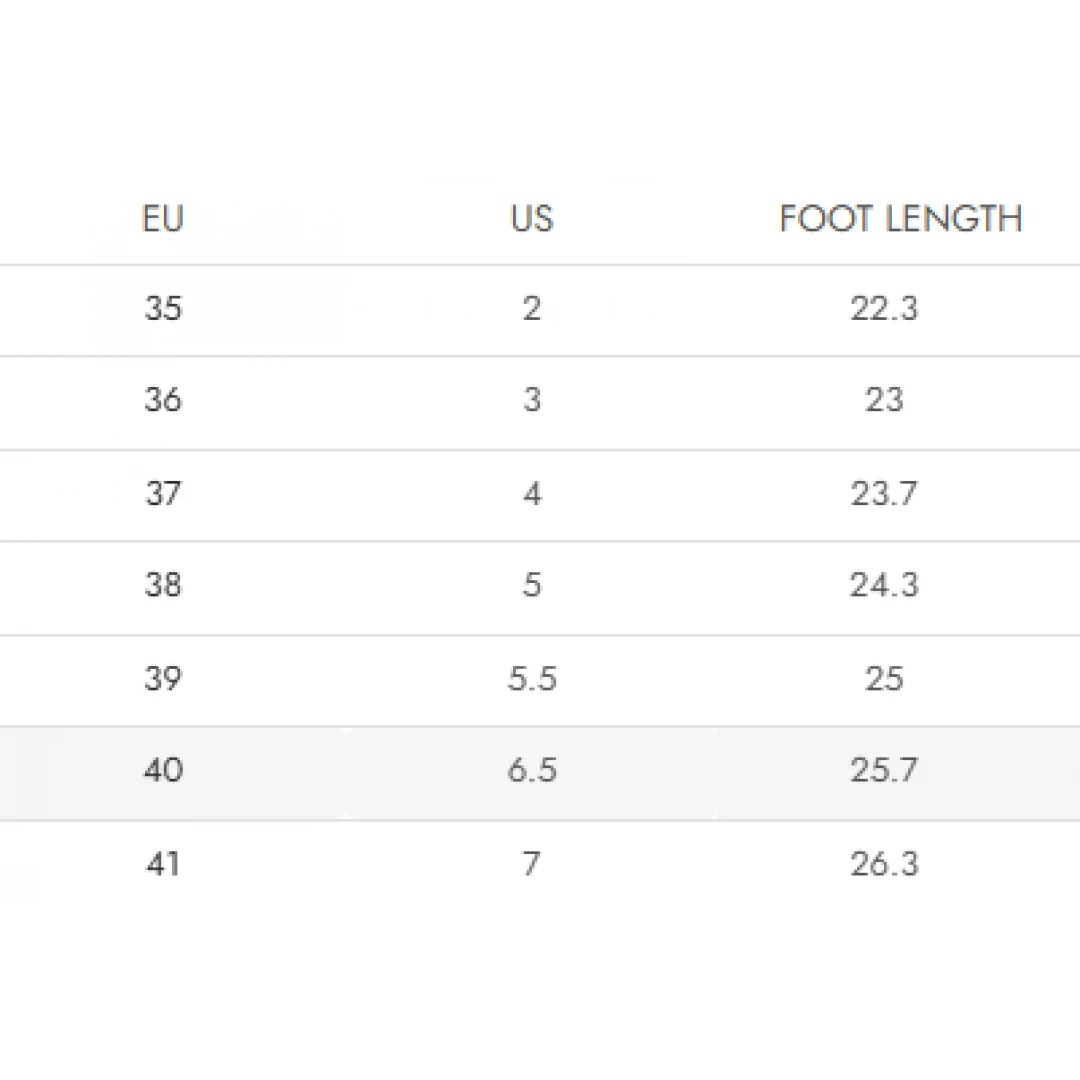Select EU size 36 cell
This screenshot has height=1080, width=1080.
(163, 401)
